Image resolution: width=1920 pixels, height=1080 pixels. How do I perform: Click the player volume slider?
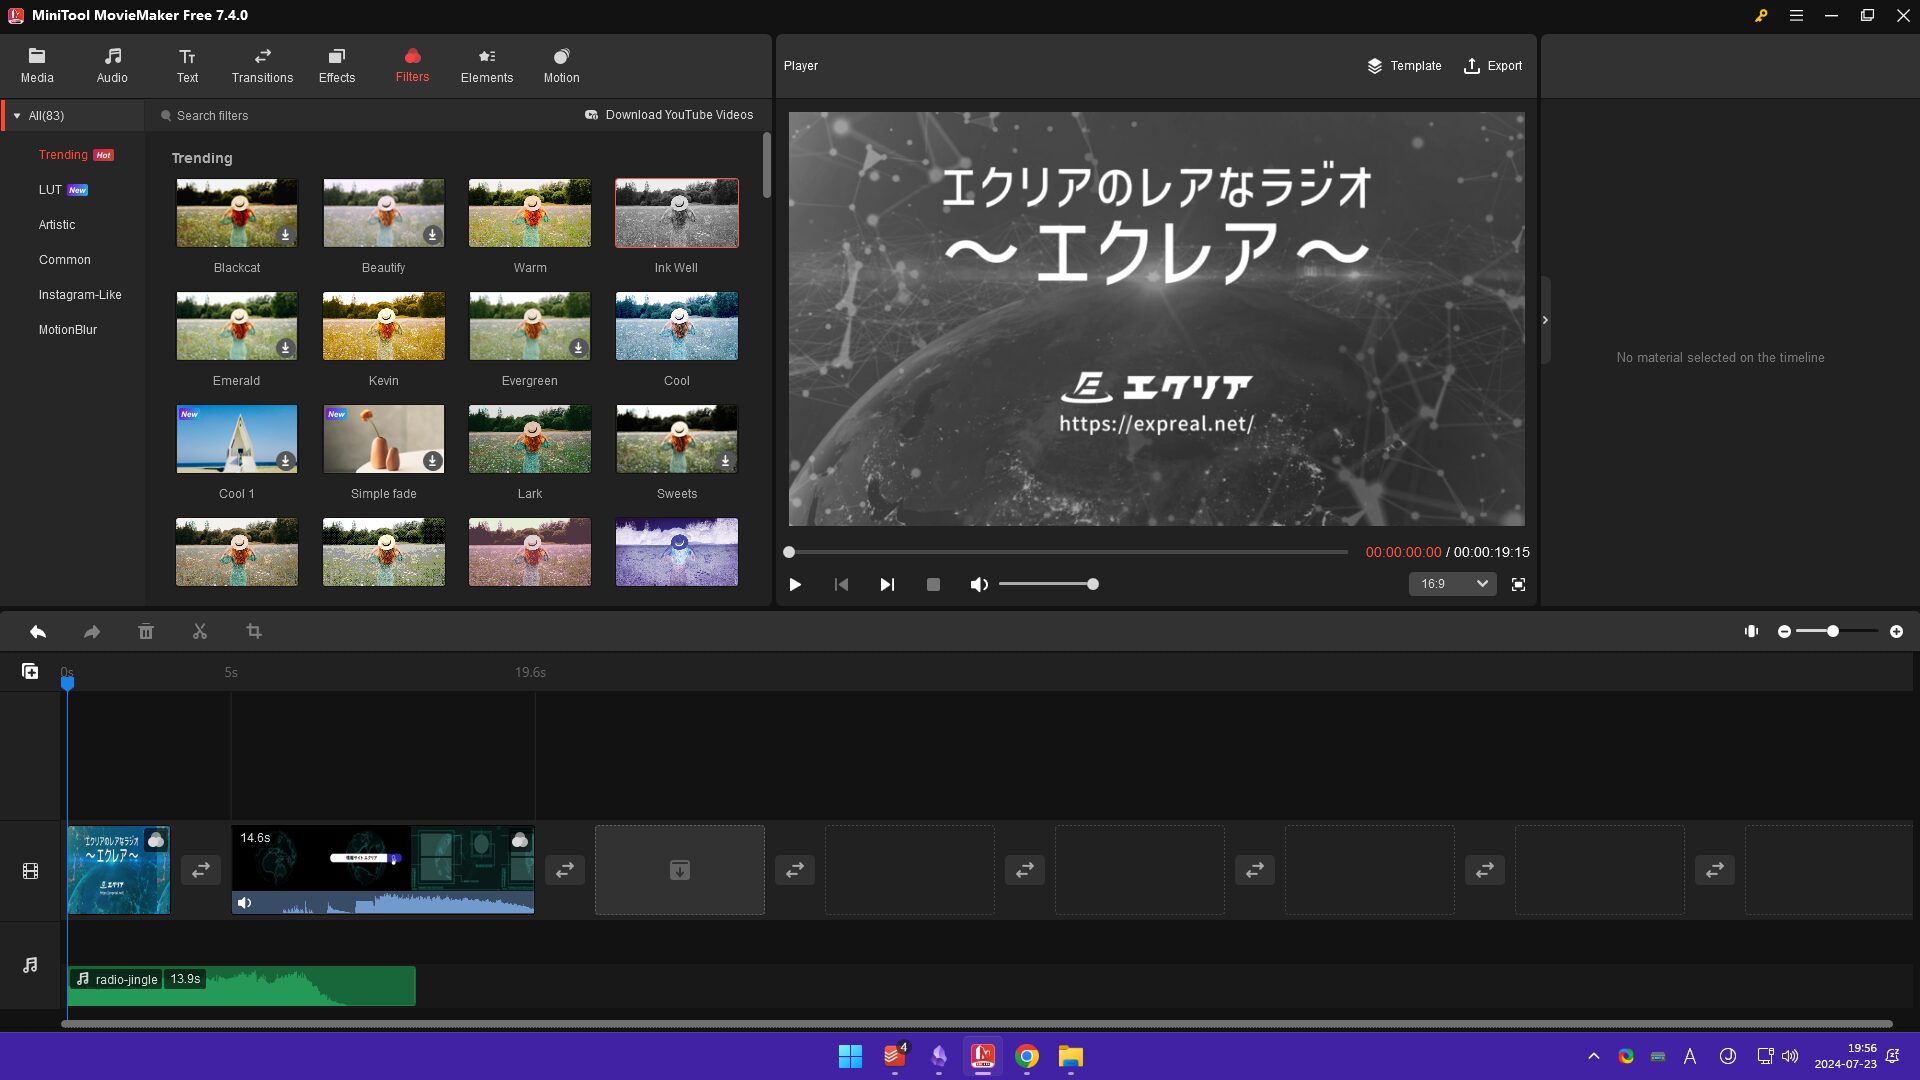pos(1045,585)
